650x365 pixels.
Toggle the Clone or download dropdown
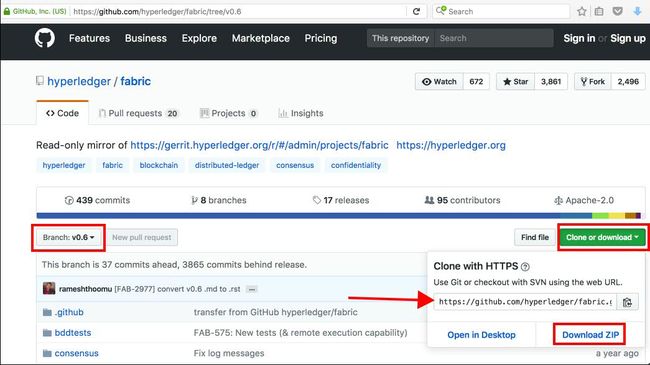coord(602,237)
